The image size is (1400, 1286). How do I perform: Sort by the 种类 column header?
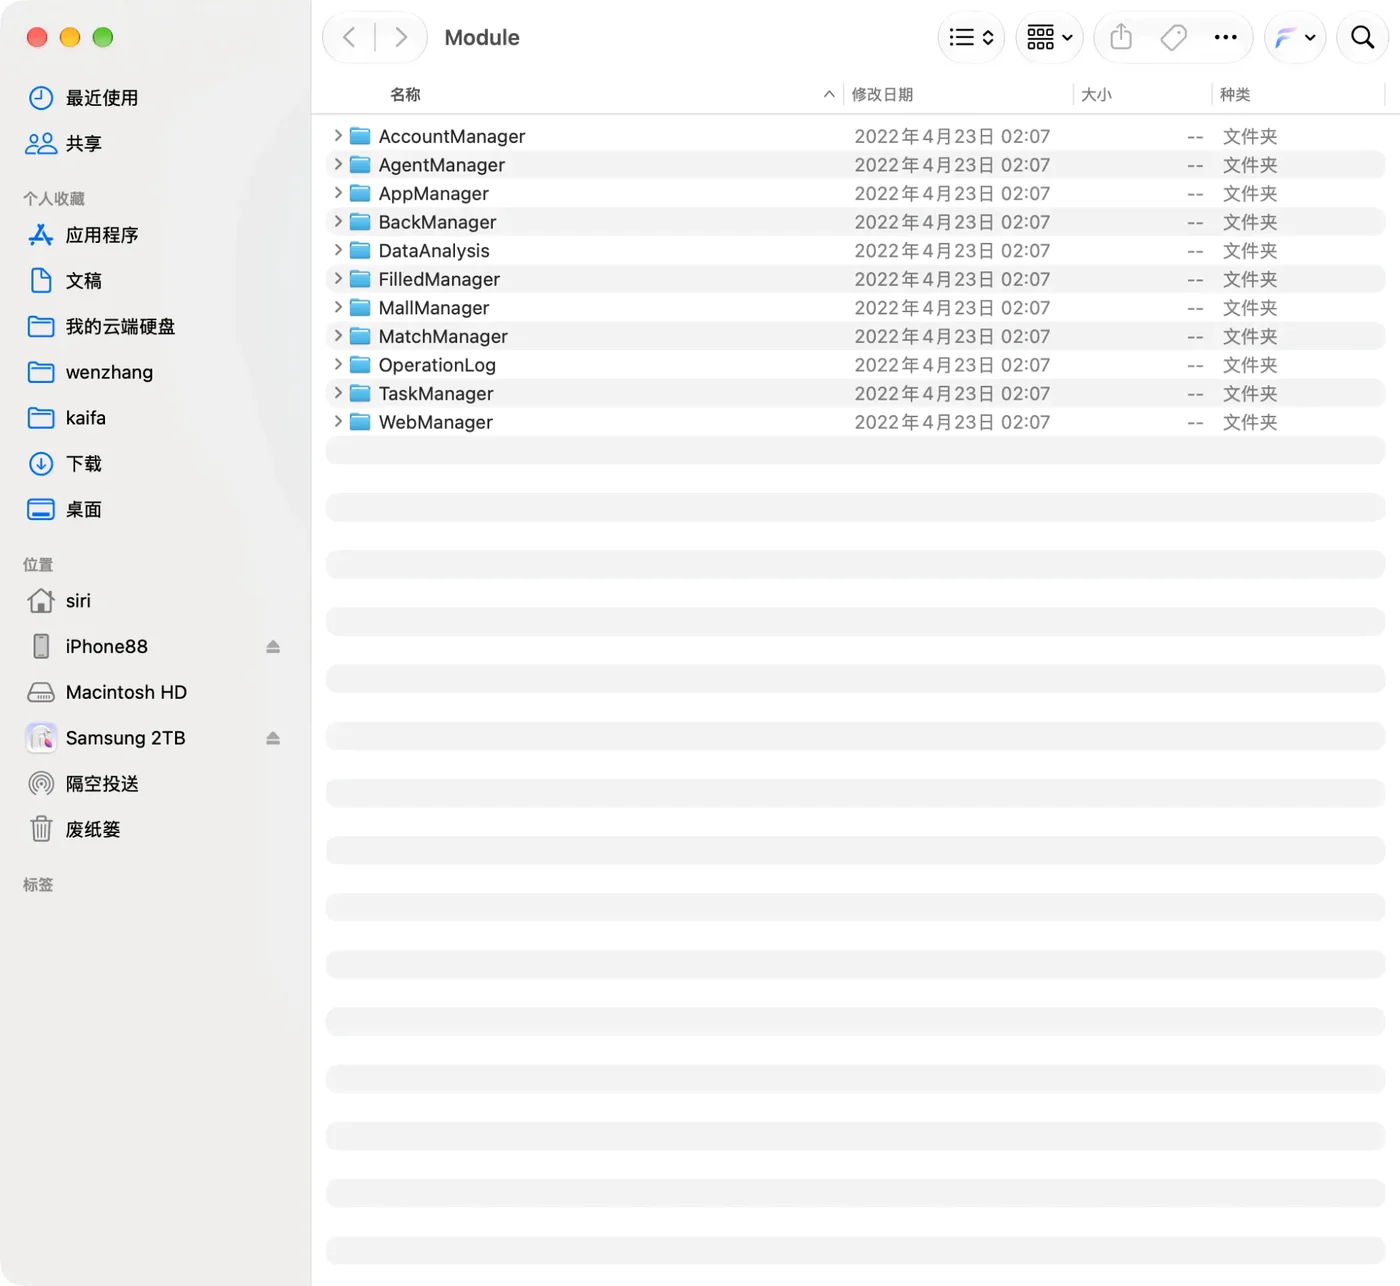pyautogui.click(x=1235, y=94)
